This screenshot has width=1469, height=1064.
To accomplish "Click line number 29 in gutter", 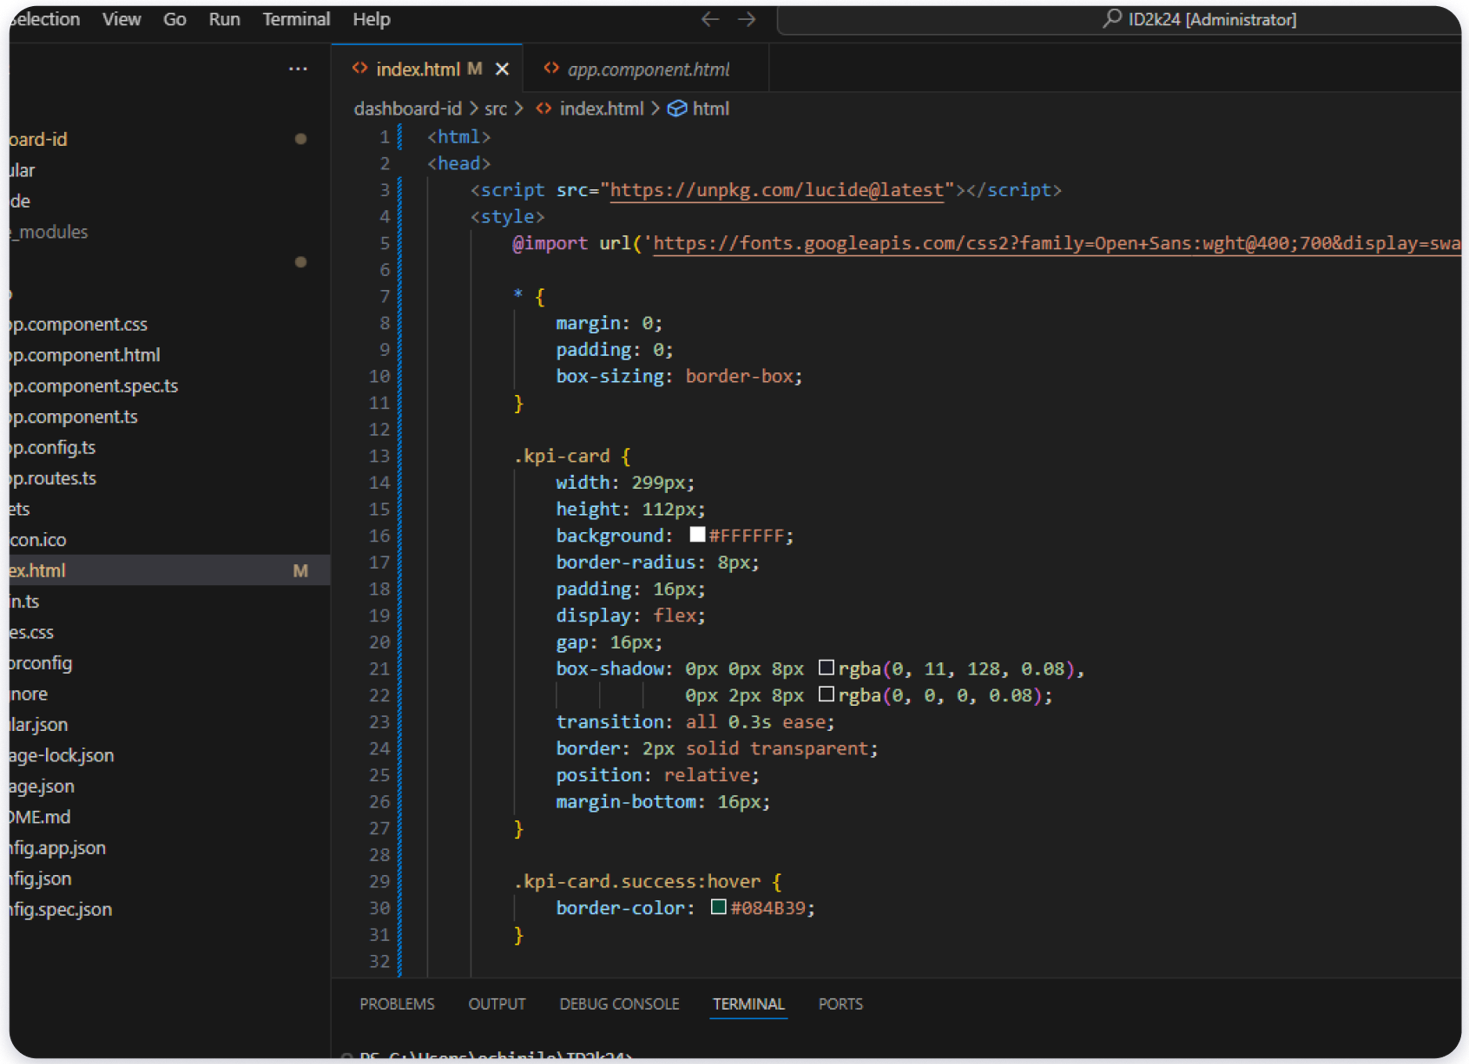I will [x=379, y=881].
